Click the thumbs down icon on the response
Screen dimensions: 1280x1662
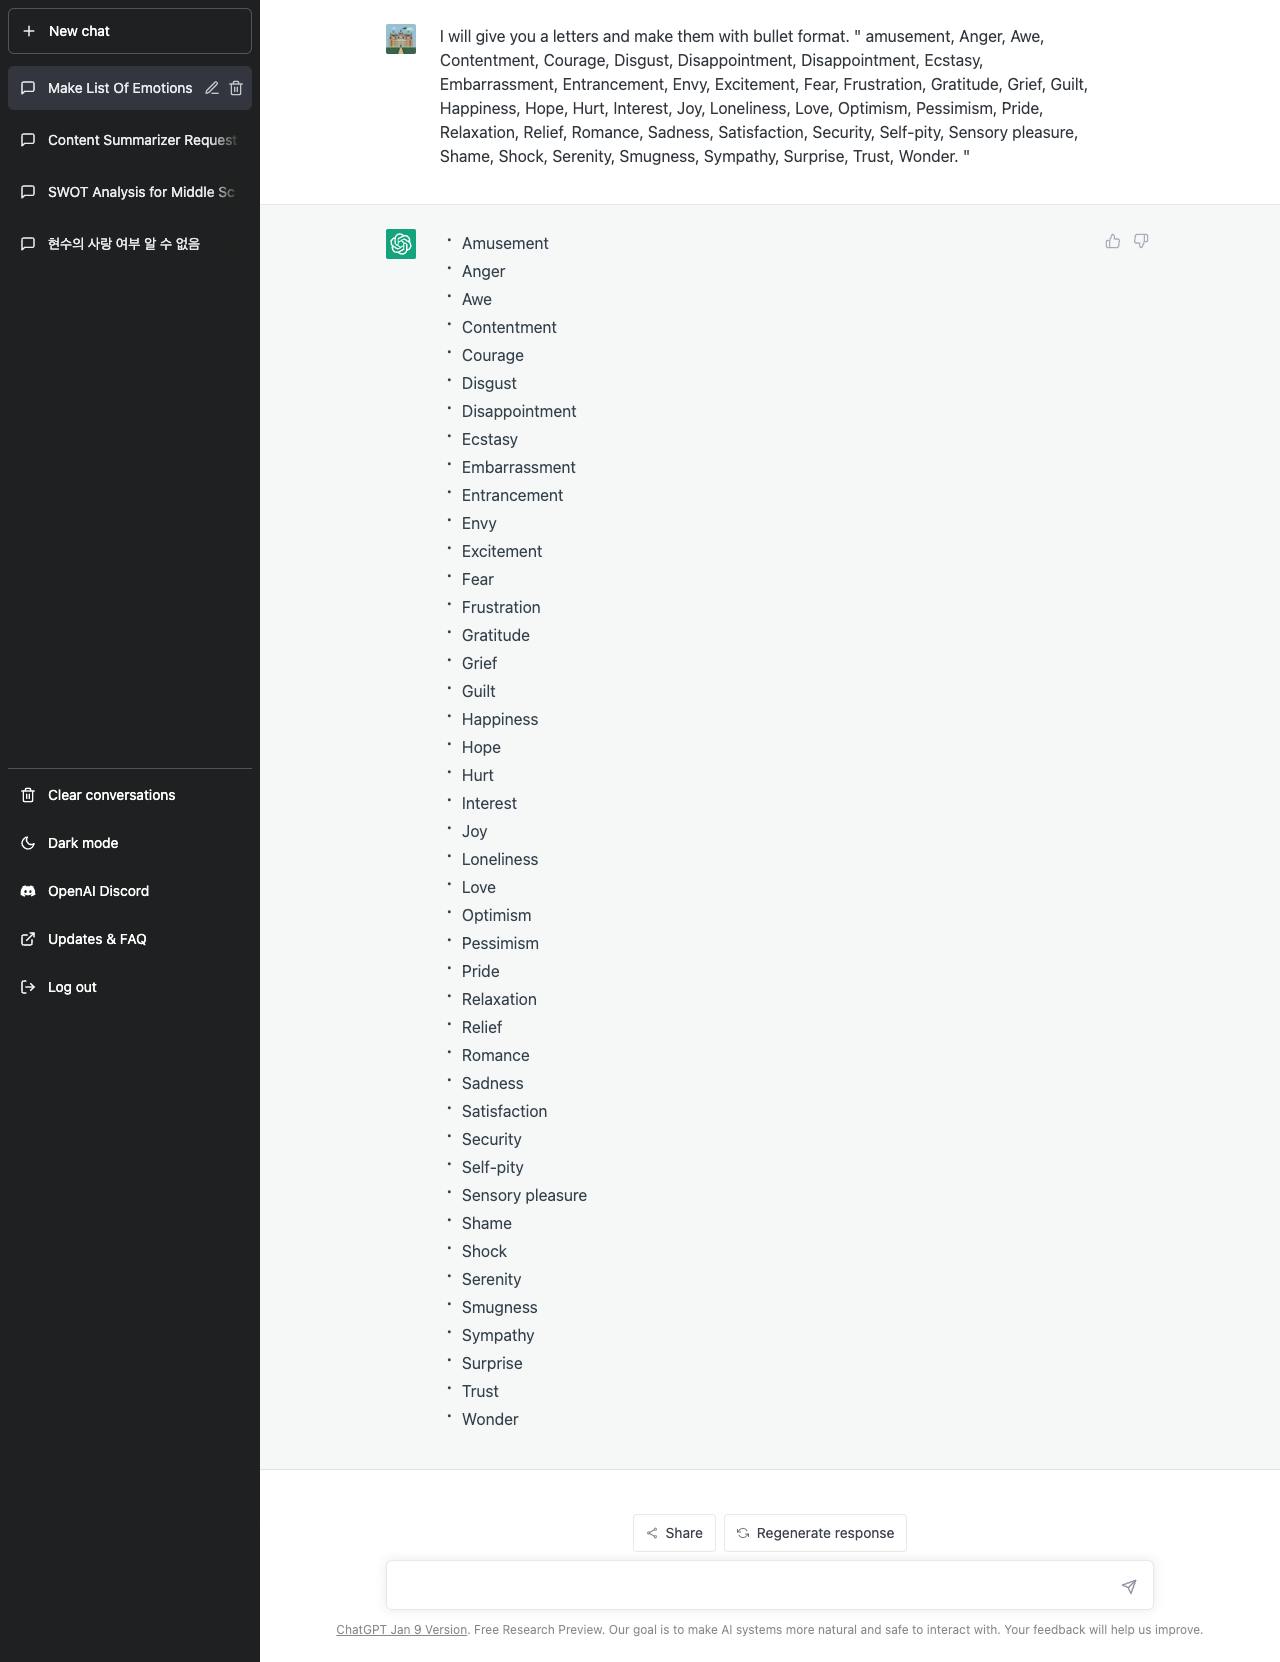point(1141,241)
